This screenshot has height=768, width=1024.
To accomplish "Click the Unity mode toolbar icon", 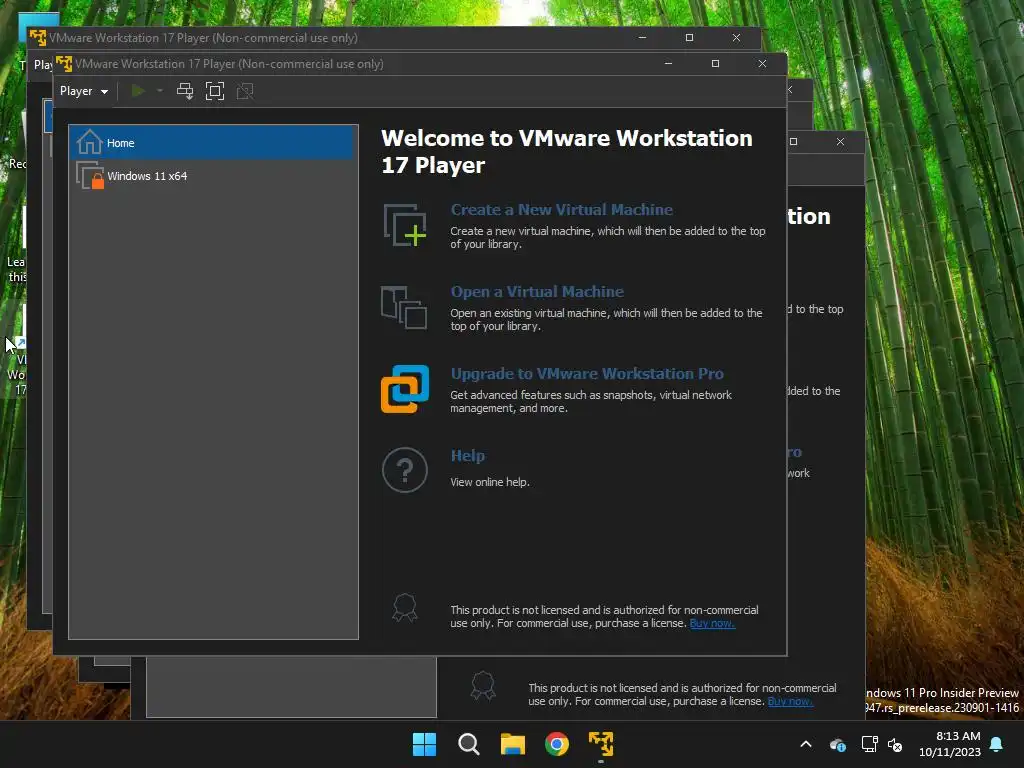I will coord(245,91).
